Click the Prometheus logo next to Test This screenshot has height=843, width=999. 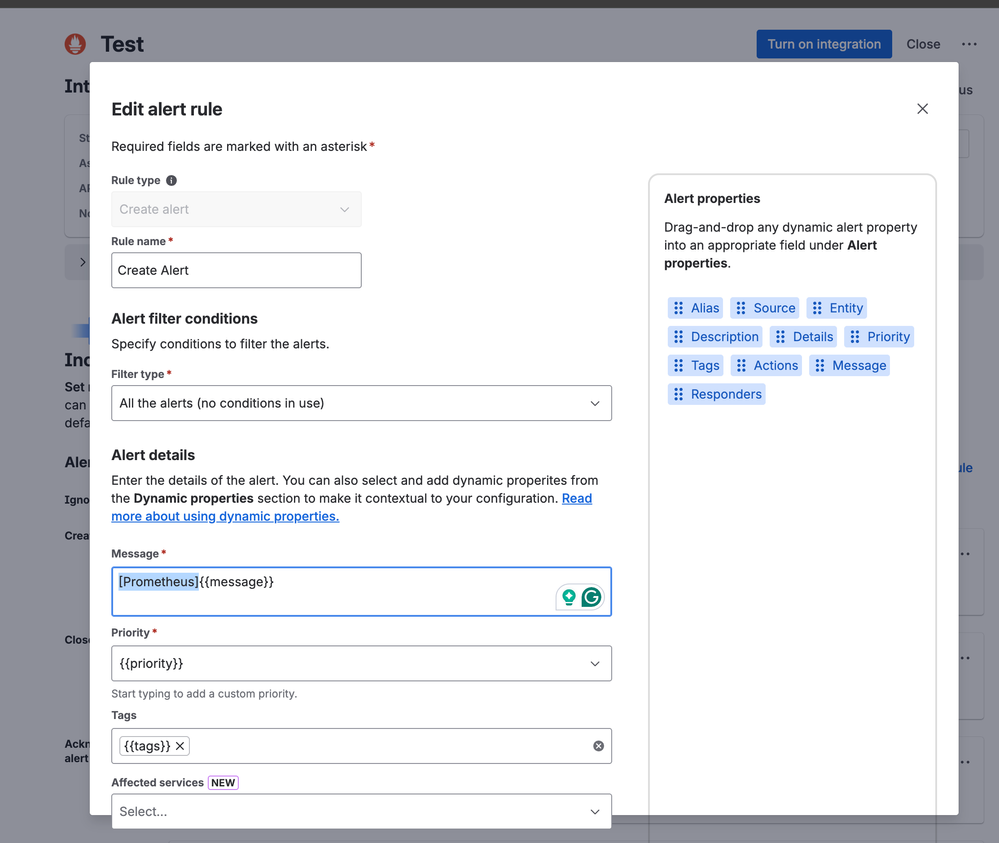75,44
